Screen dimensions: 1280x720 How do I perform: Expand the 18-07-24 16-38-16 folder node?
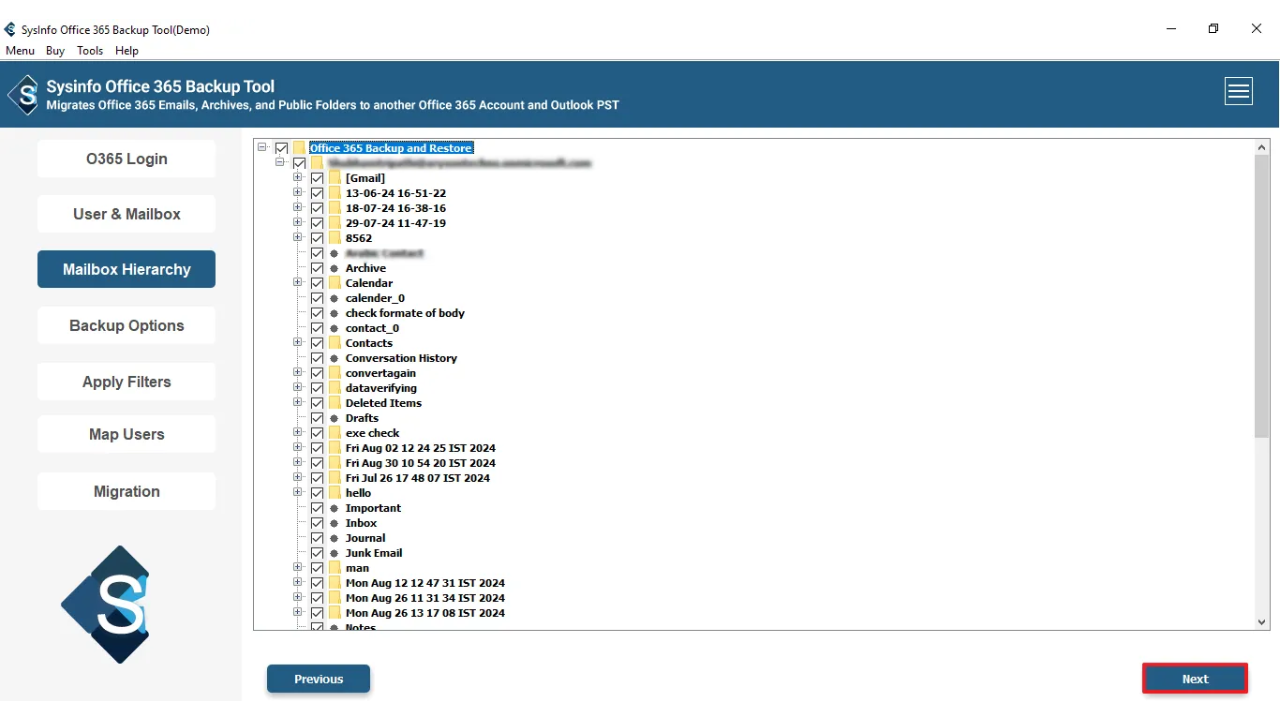pyautogui.click(x=298, y=207)
